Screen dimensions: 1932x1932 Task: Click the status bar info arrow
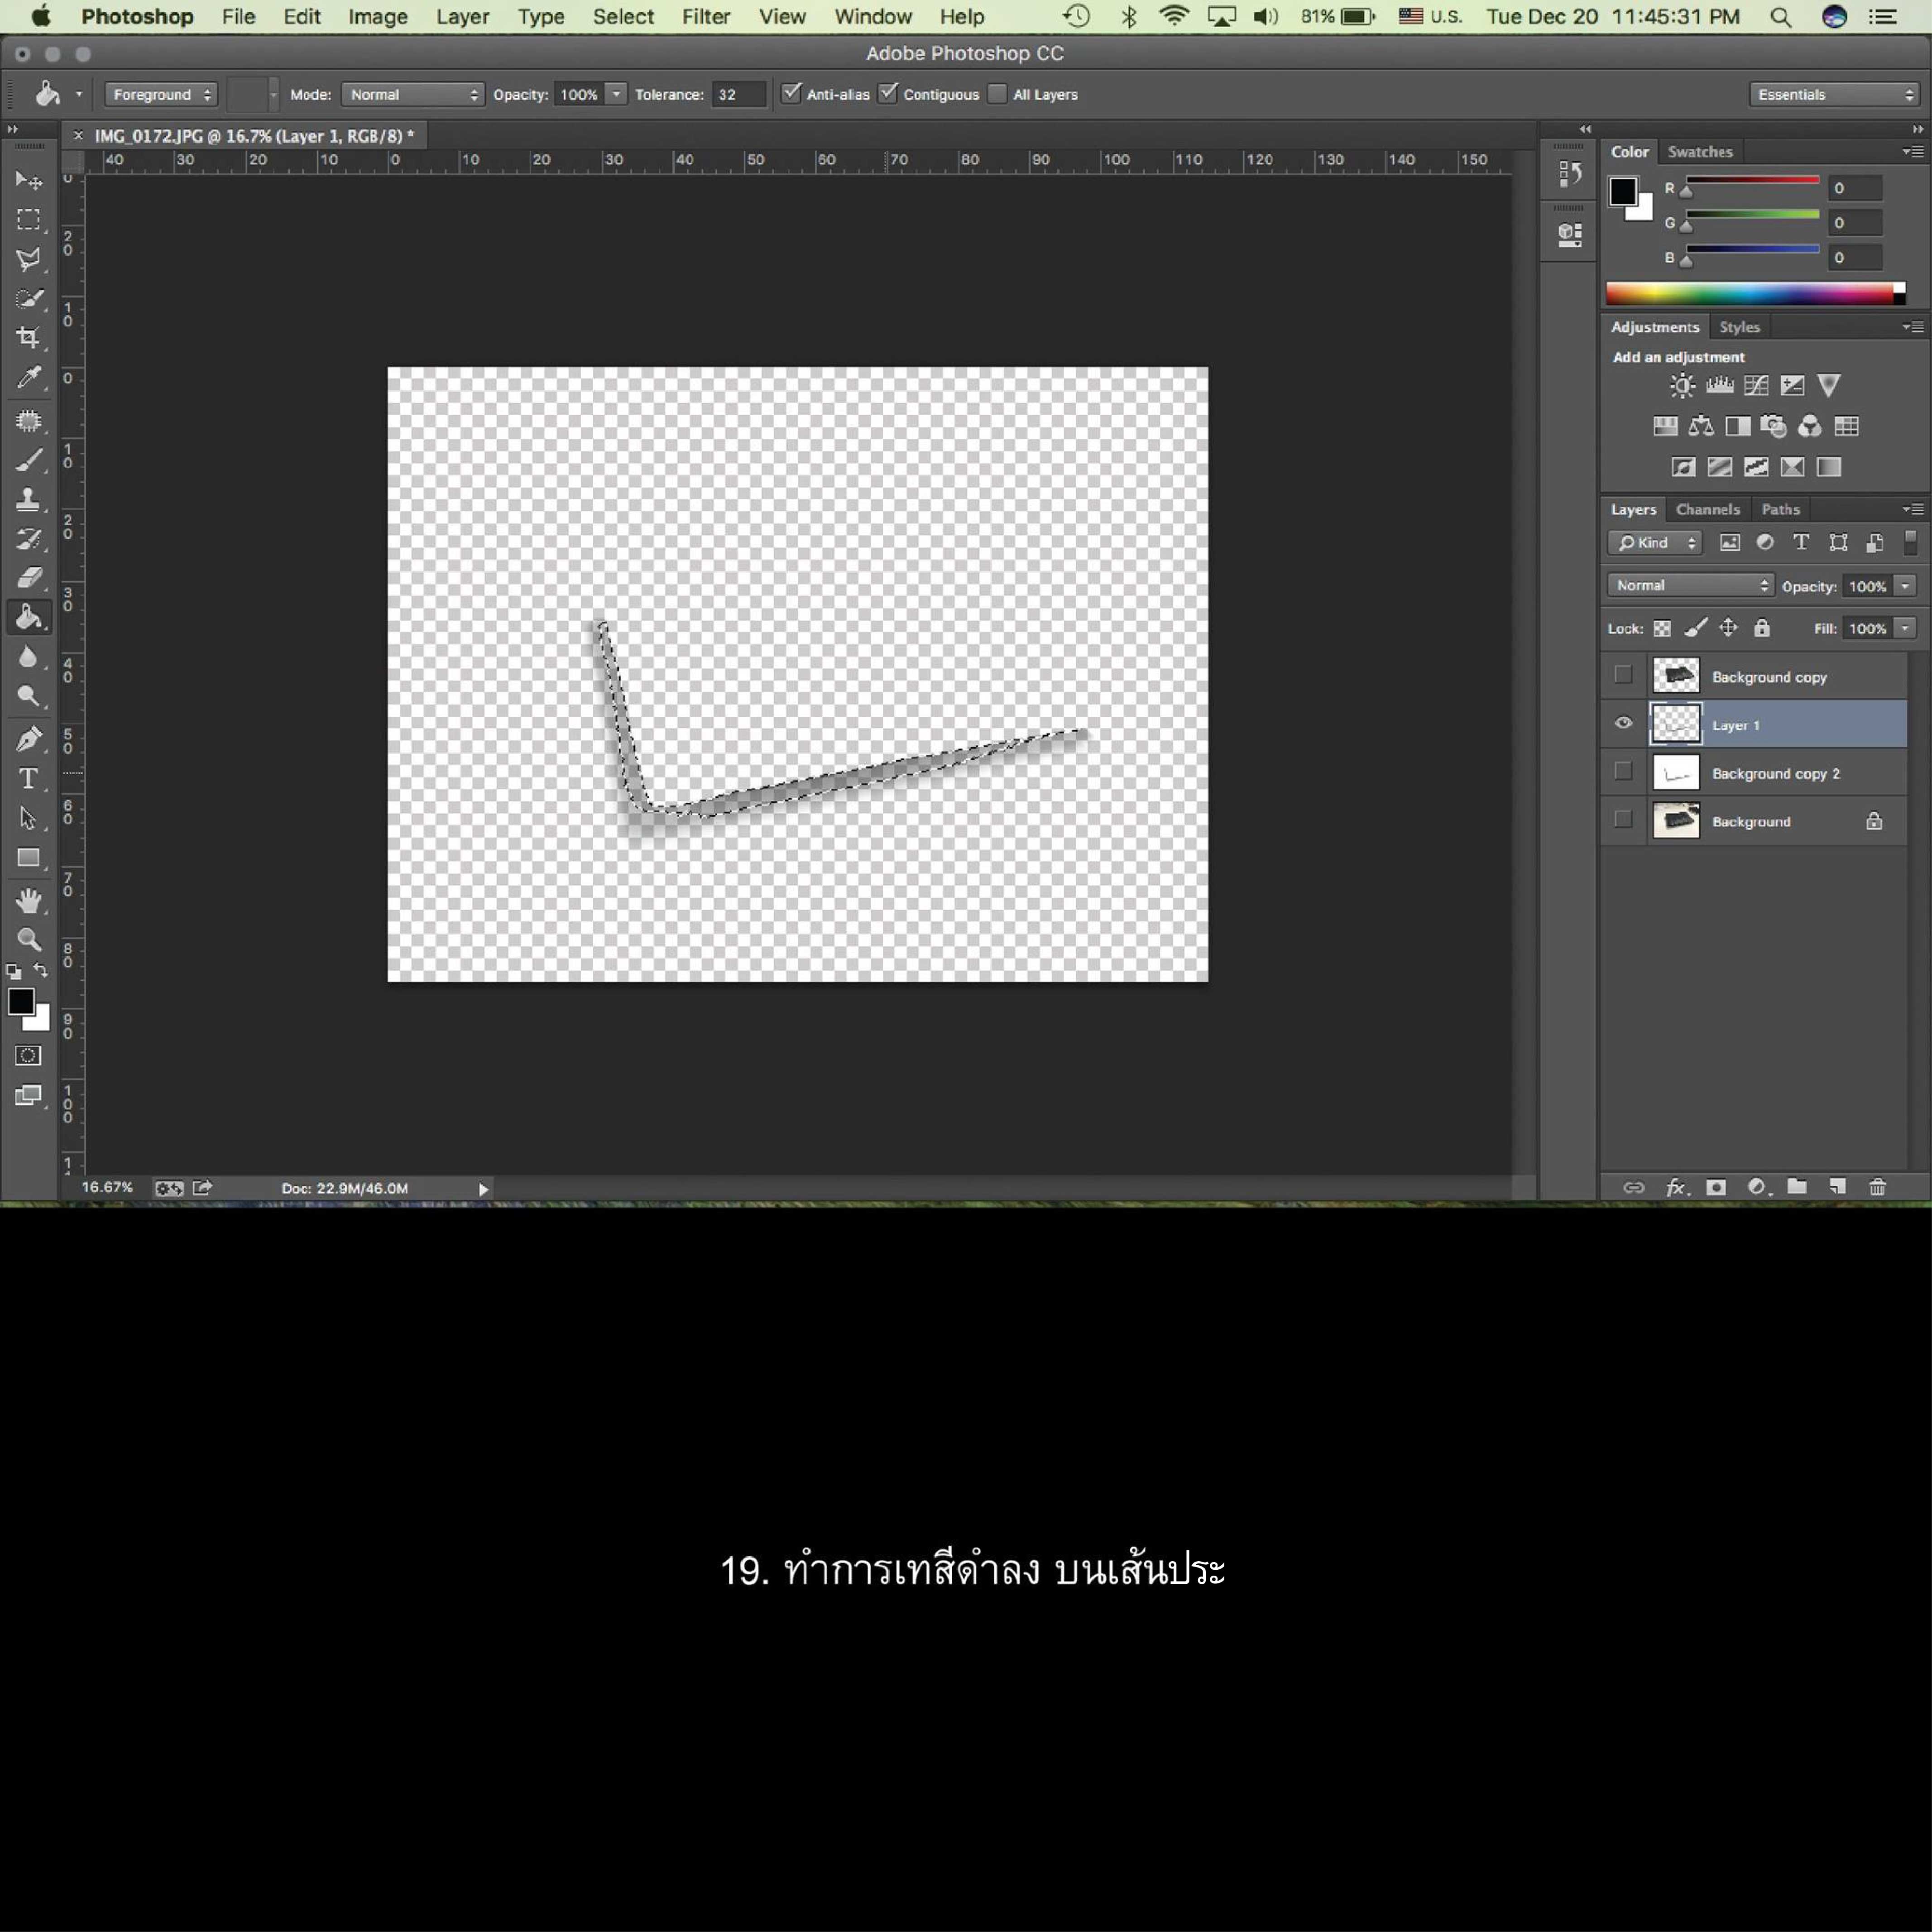(x=483, y=1189)
